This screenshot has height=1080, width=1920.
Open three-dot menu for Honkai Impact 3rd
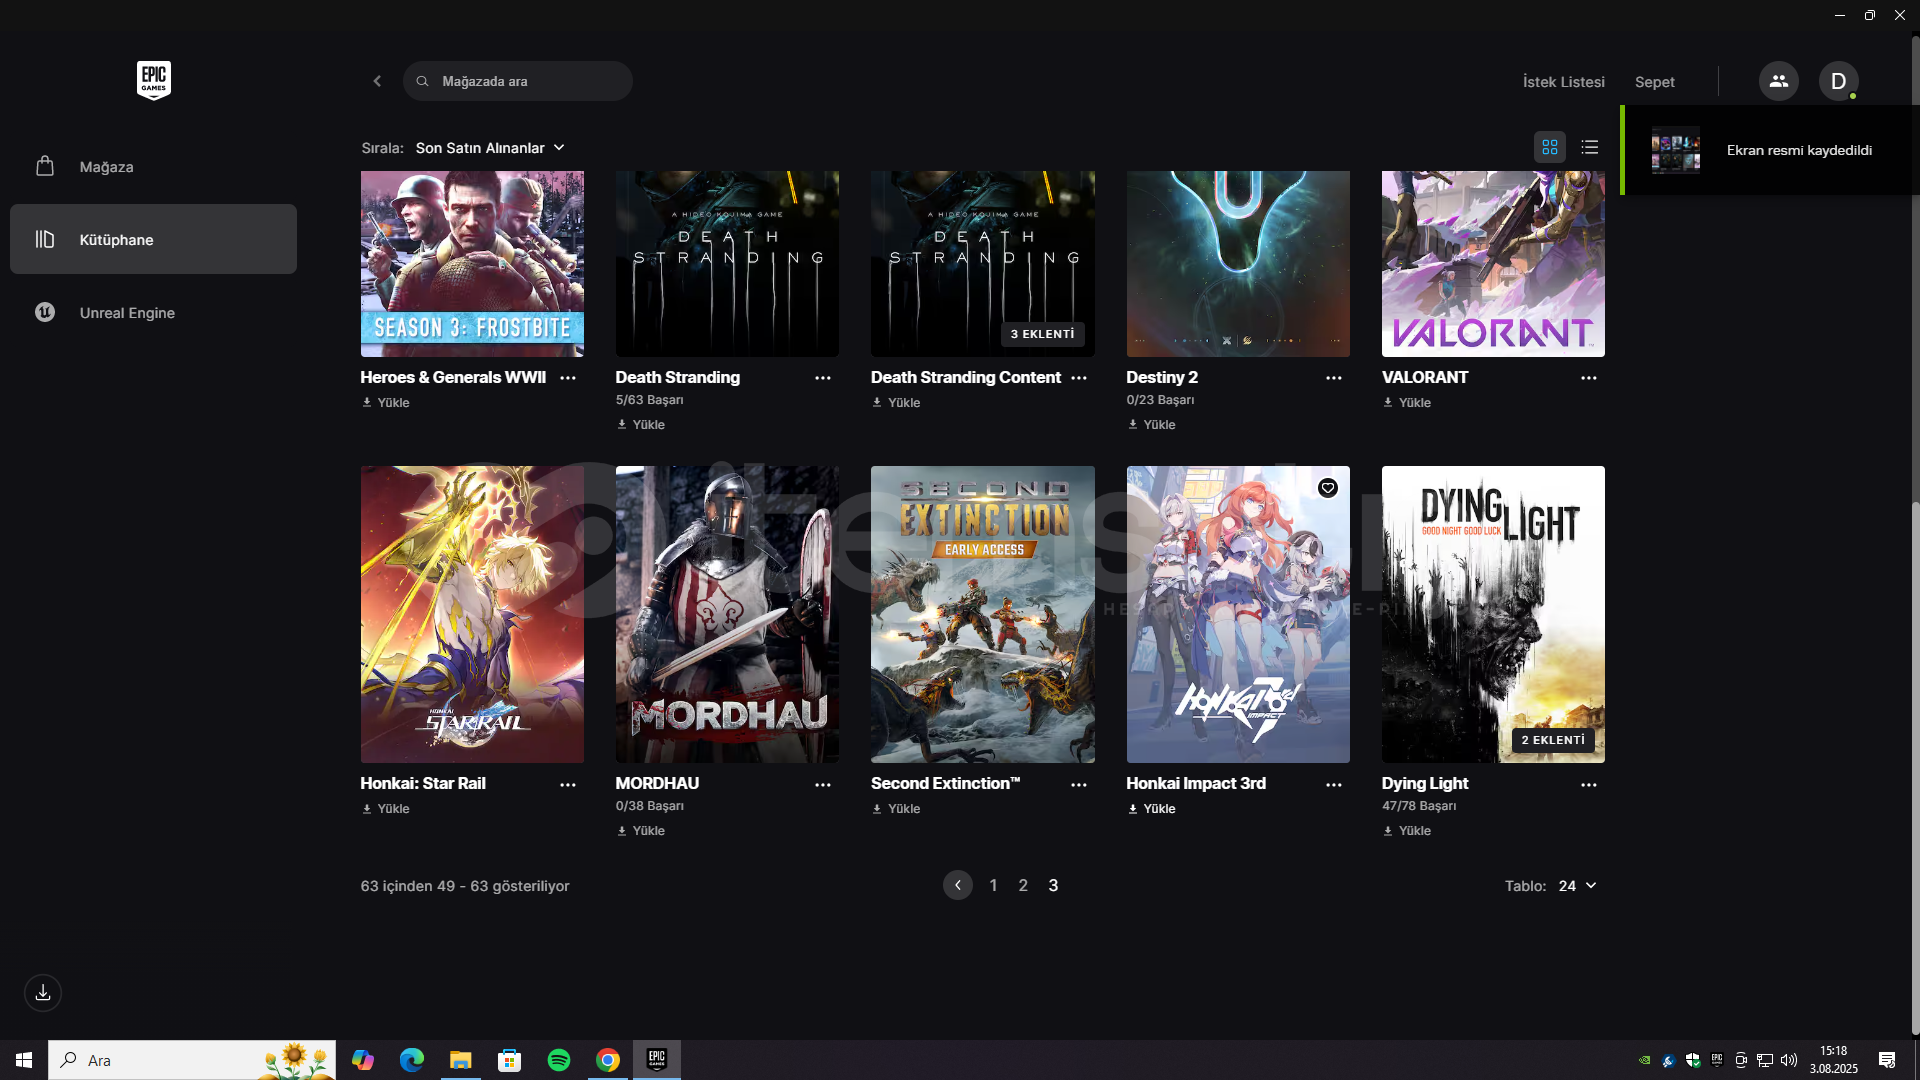1334,785
